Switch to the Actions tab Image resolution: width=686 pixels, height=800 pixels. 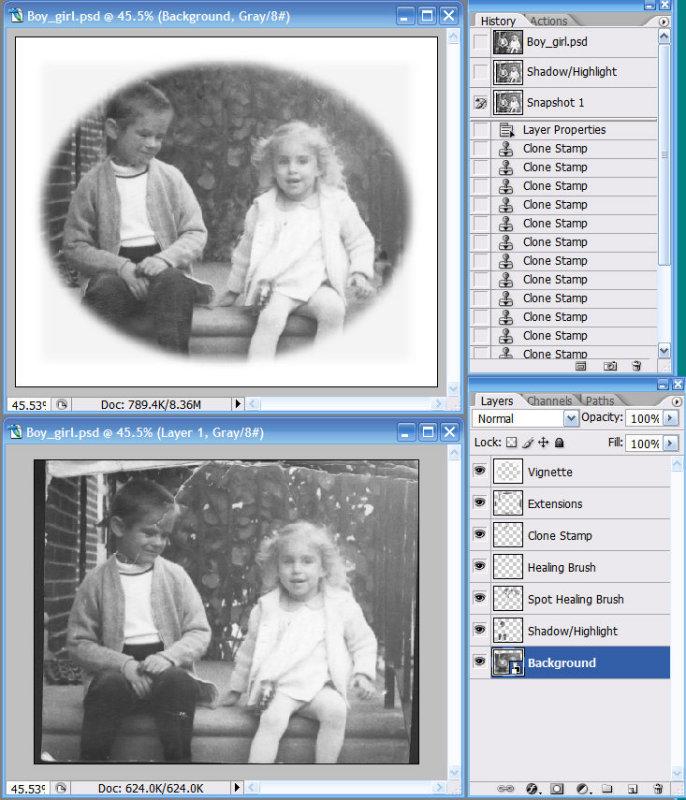pyautogui.click(x=549, y=21)
